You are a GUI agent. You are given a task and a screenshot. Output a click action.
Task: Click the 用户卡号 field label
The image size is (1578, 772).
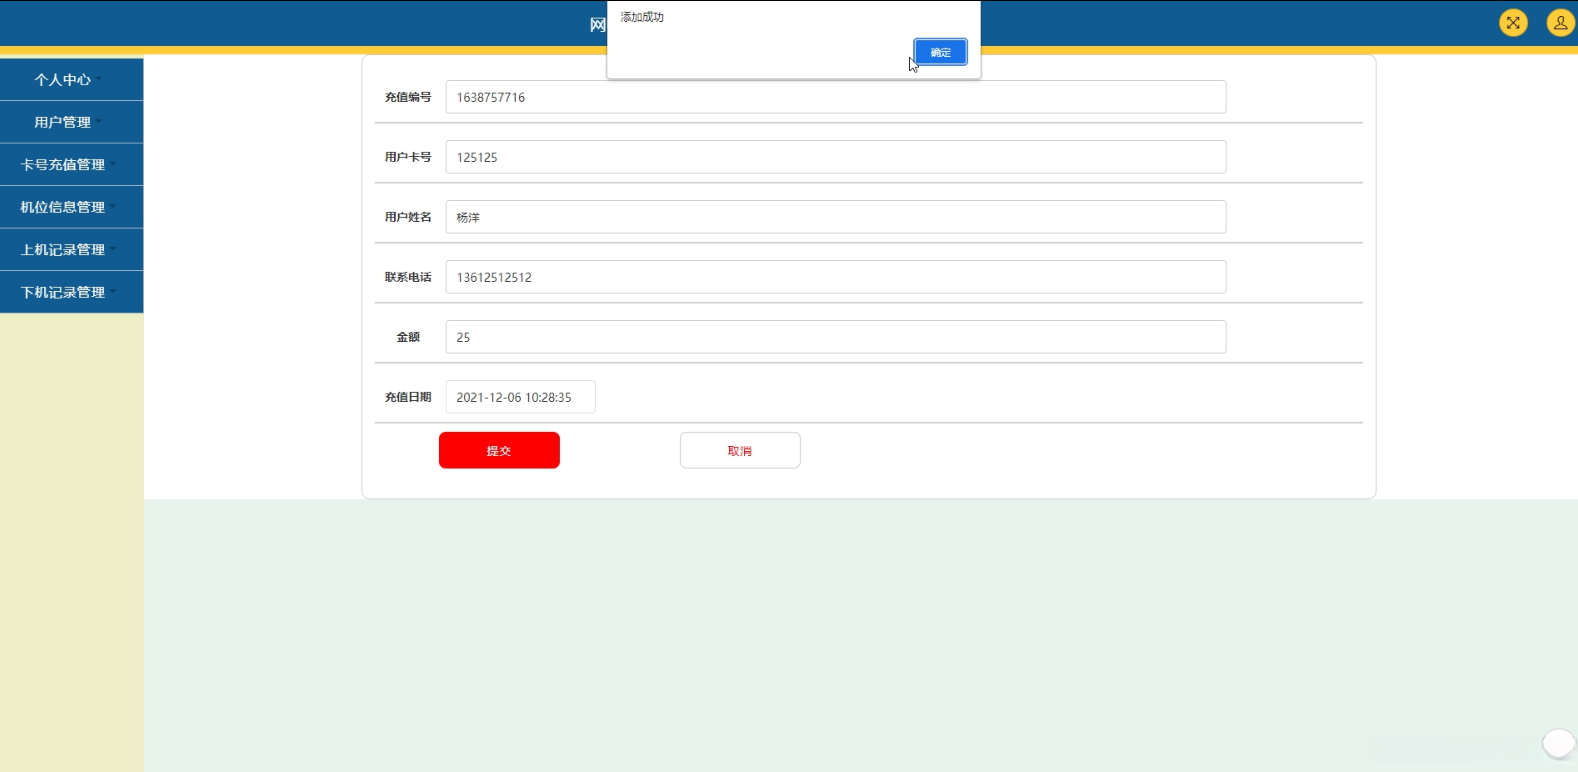point(408,157)
